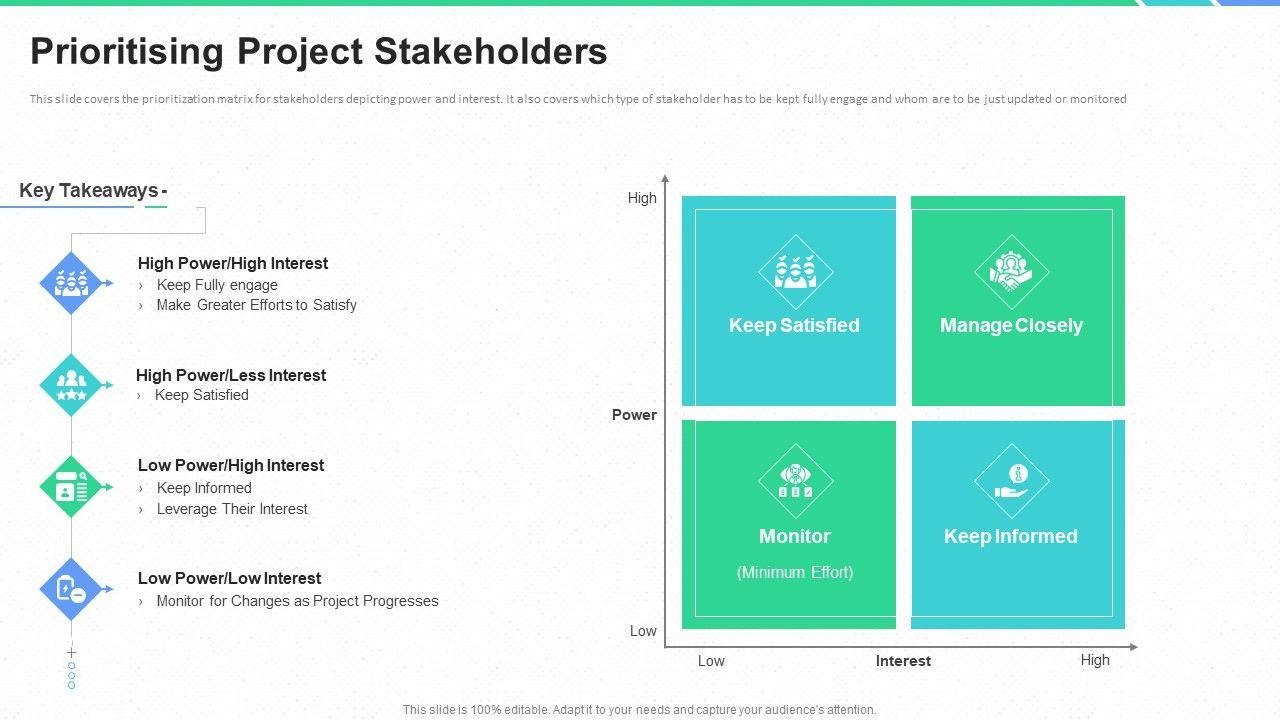Click the 'Make Greater Efforts to Satisfy' bullet
This screenshot has width=1280, height=720.
tap(256, 305)
